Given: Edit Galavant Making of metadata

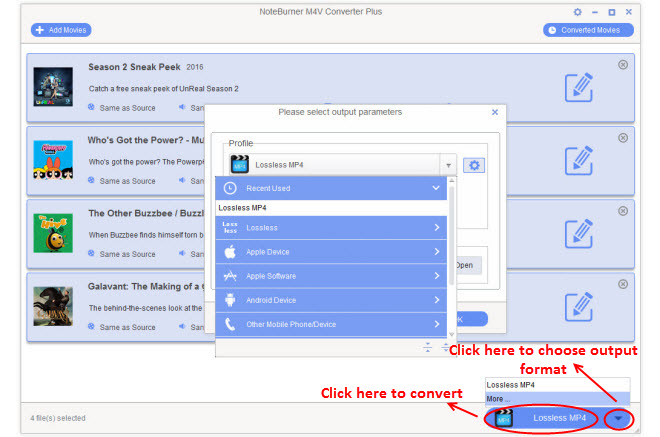Looking at the screenshot, I should tap(579, 306).
